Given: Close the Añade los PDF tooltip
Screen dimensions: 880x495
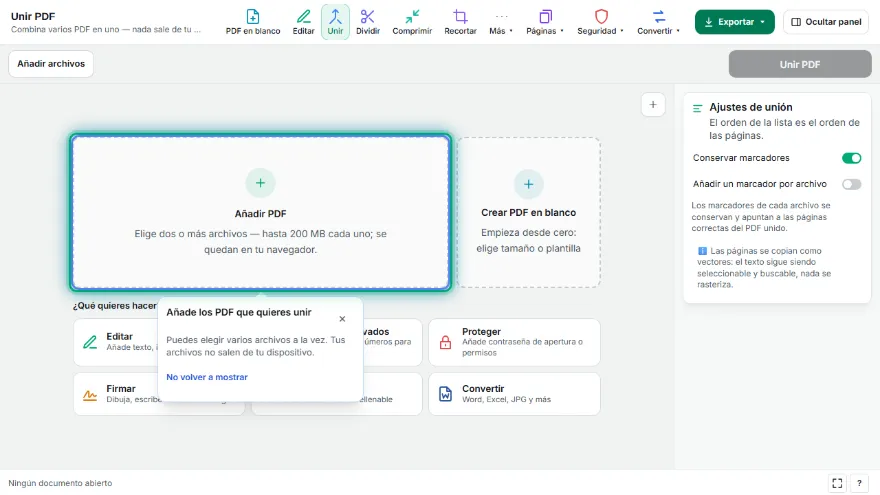Looking at the screenshot, I should pyautogui.click(x=342, y=319).
